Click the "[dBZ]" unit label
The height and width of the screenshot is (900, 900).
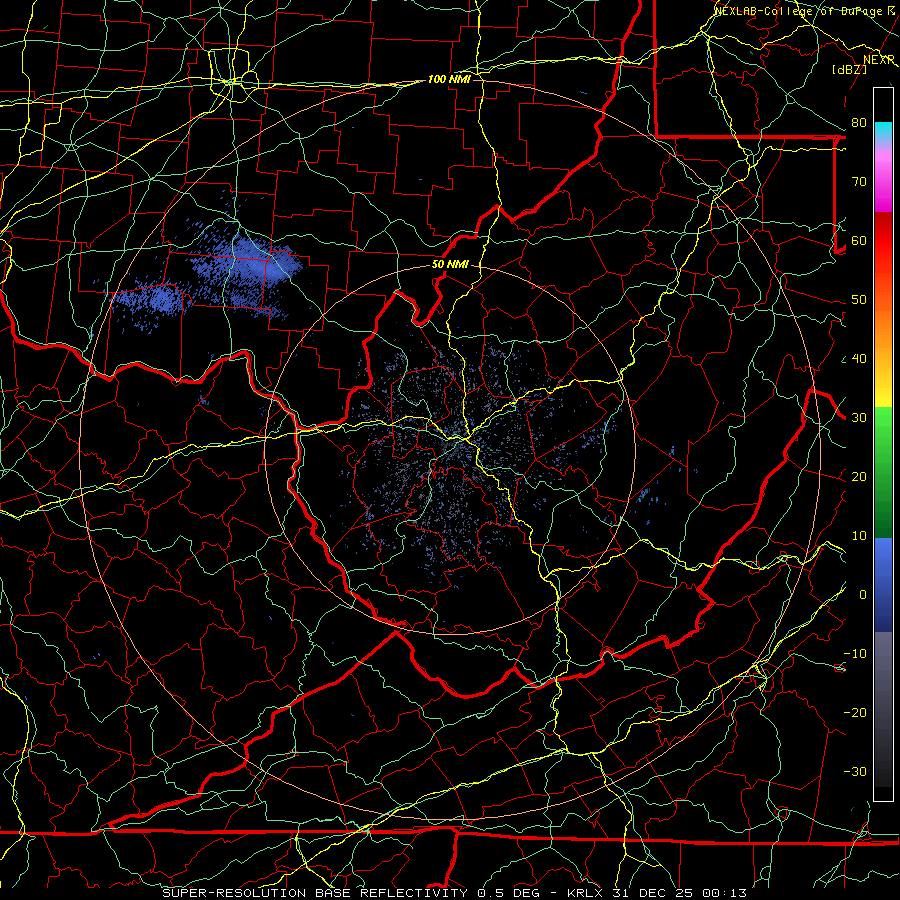pos(849,69)
